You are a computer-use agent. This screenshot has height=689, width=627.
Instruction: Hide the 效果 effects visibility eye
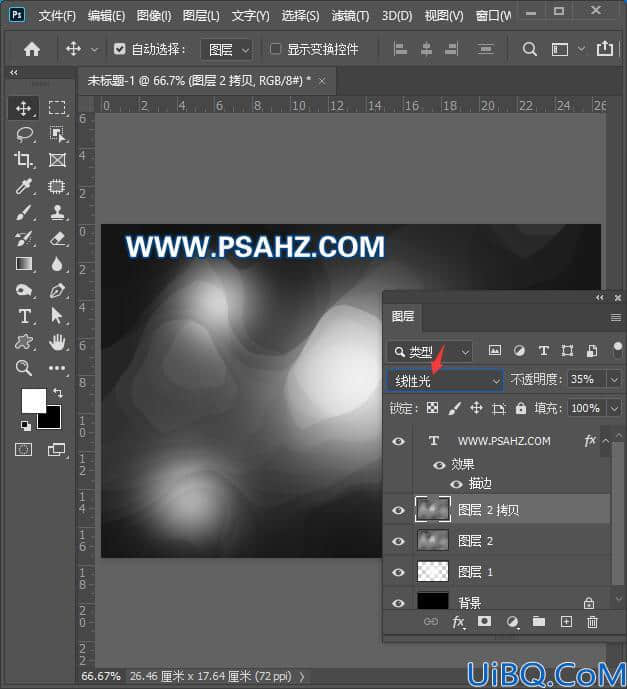(439, 465)
